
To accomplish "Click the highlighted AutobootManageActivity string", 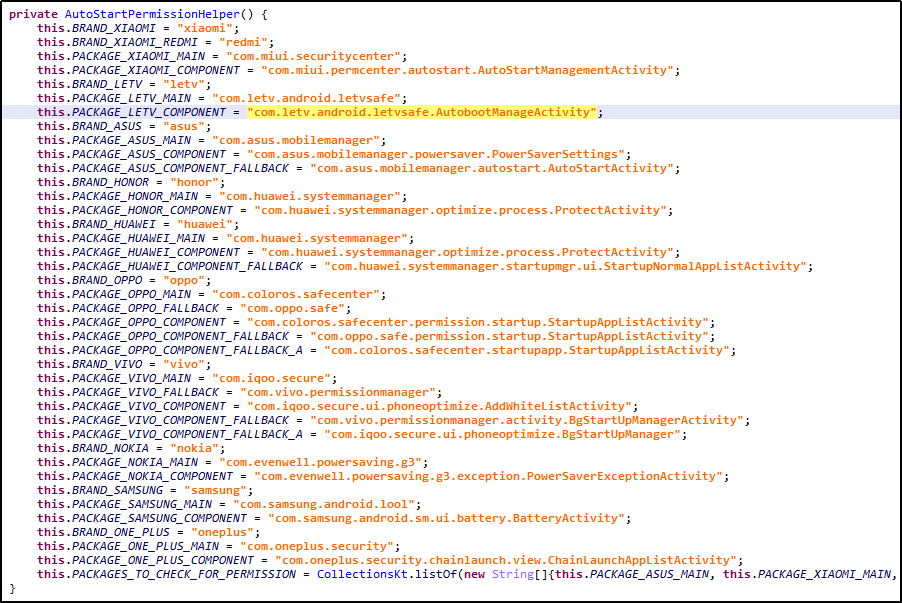I will 423,112.
